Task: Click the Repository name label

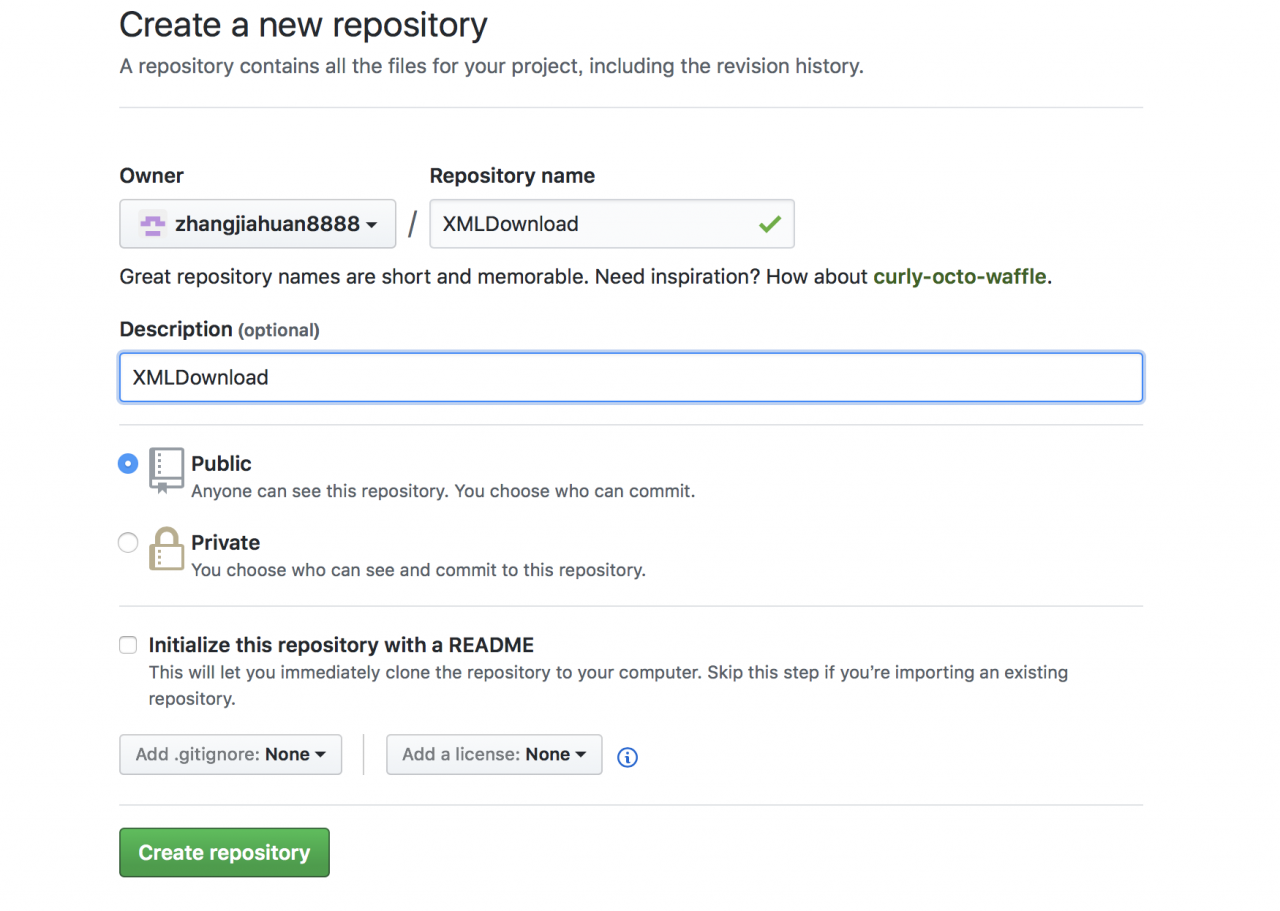Action: pos(512,176)
